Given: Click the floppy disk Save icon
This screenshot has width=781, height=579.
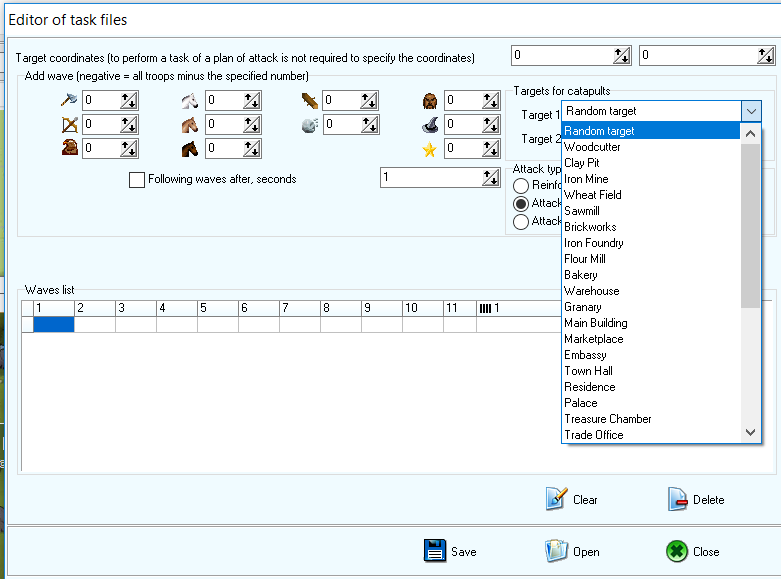Looking at the screenshot, I should click(x=434, y=551).
